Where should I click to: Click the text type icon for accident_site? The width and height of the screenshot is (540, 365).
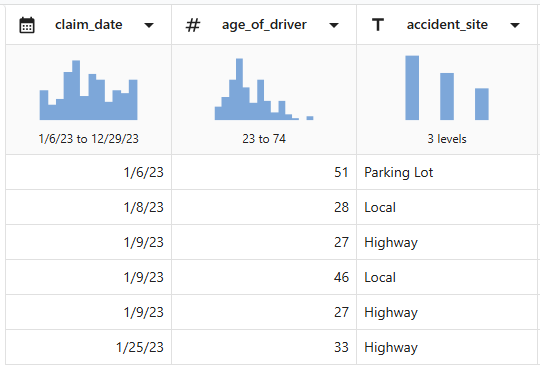click(x=378, y=25)
